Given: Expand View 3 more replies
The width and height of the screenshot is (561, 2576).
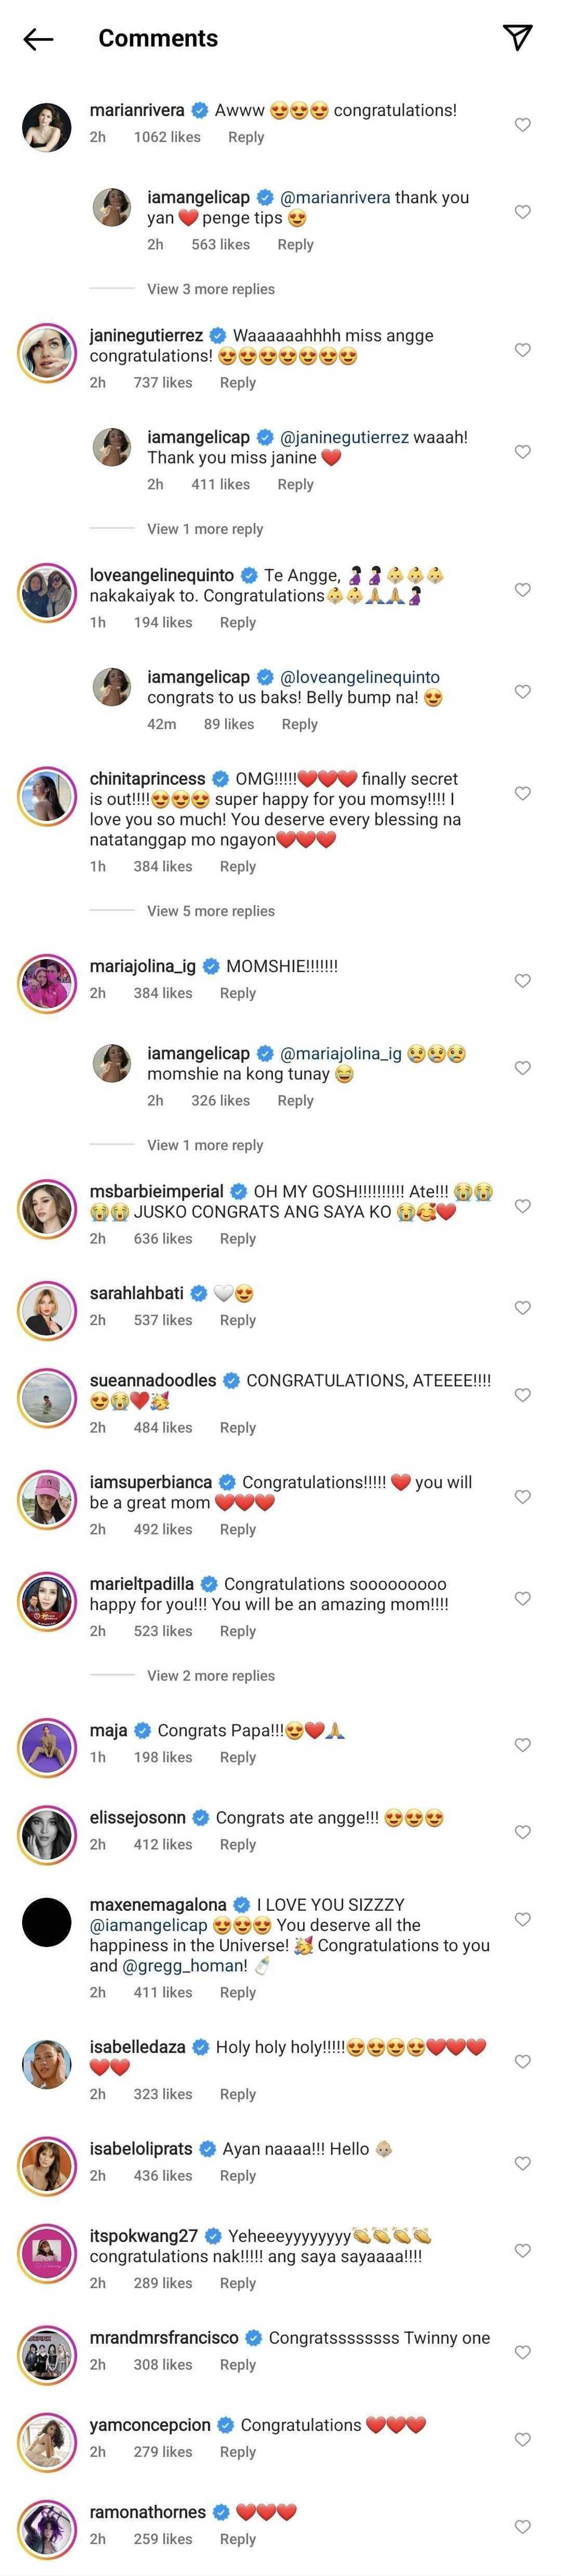Looking at the screenshot, I should tap(210, 289).
